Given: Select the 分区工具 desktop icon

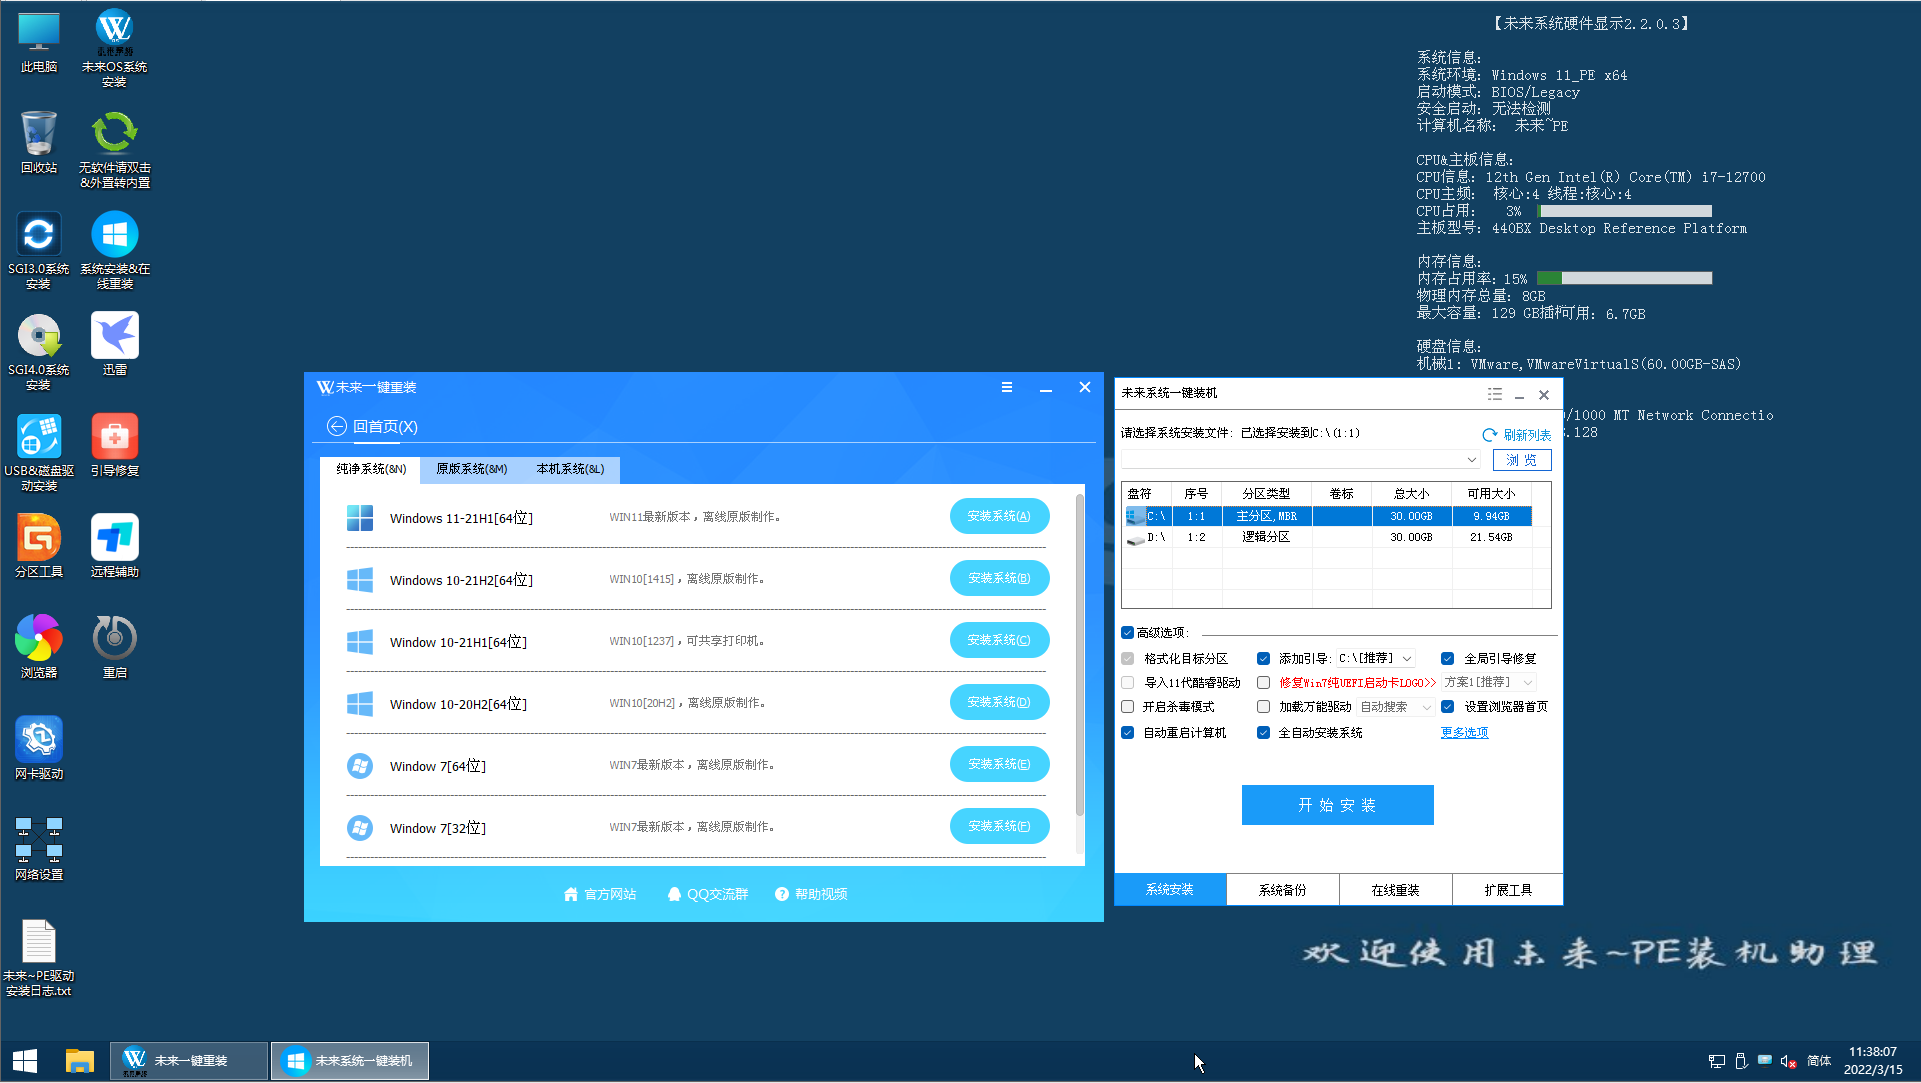Looking at the screenshot, I should click(x=39, y=546).
